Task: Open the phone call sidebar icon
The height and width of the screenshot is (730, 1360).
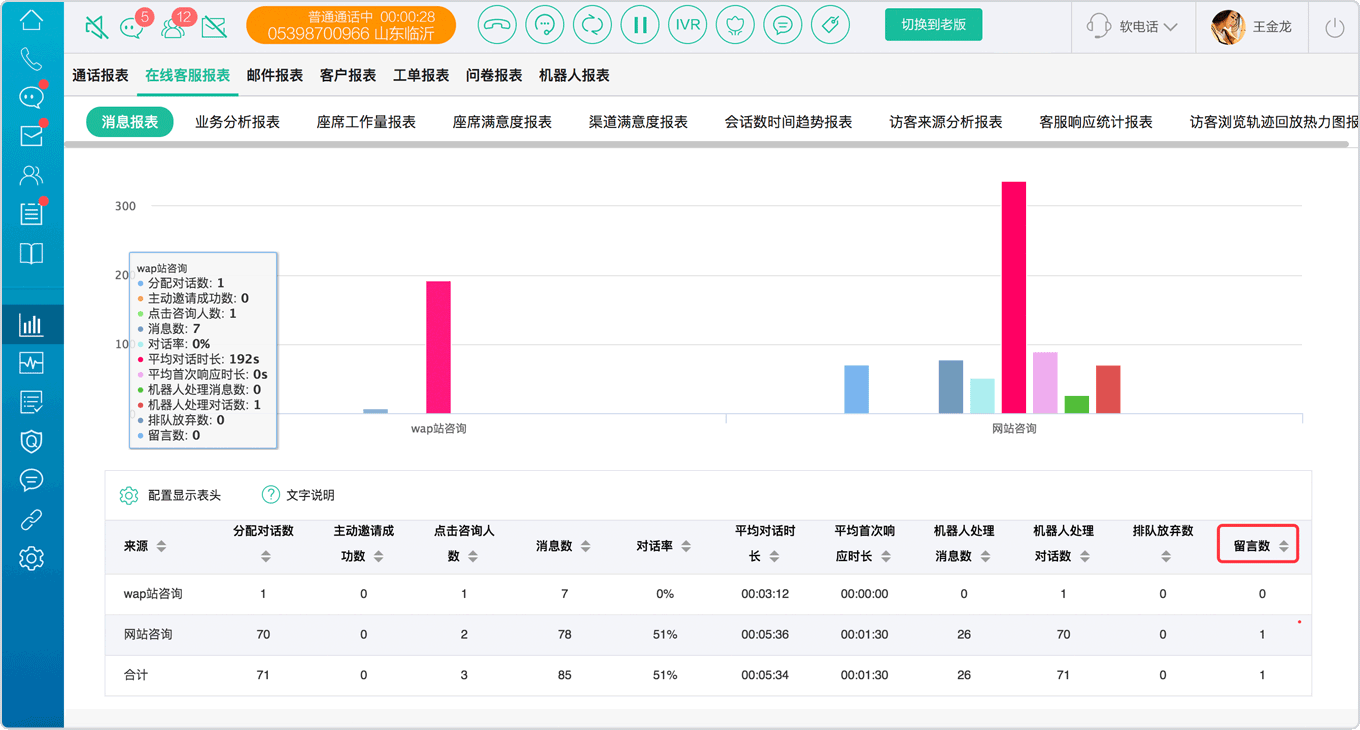Action: [x=31, y=58]
